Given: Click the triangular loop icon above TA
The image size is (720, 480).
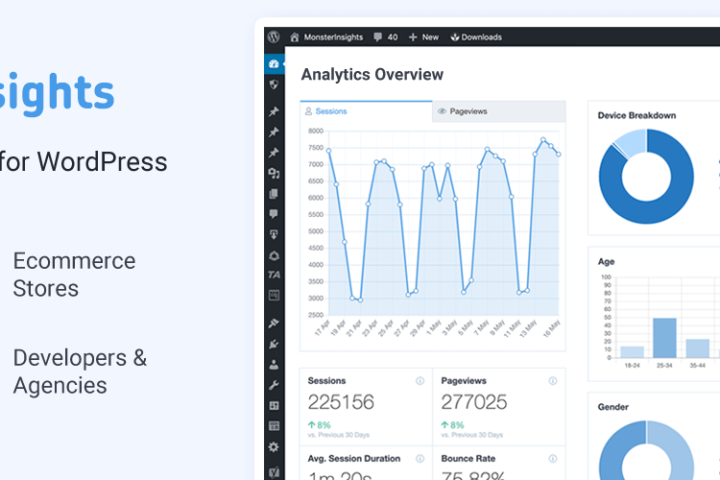Looking at the screenshot, I should click(274, 255).
